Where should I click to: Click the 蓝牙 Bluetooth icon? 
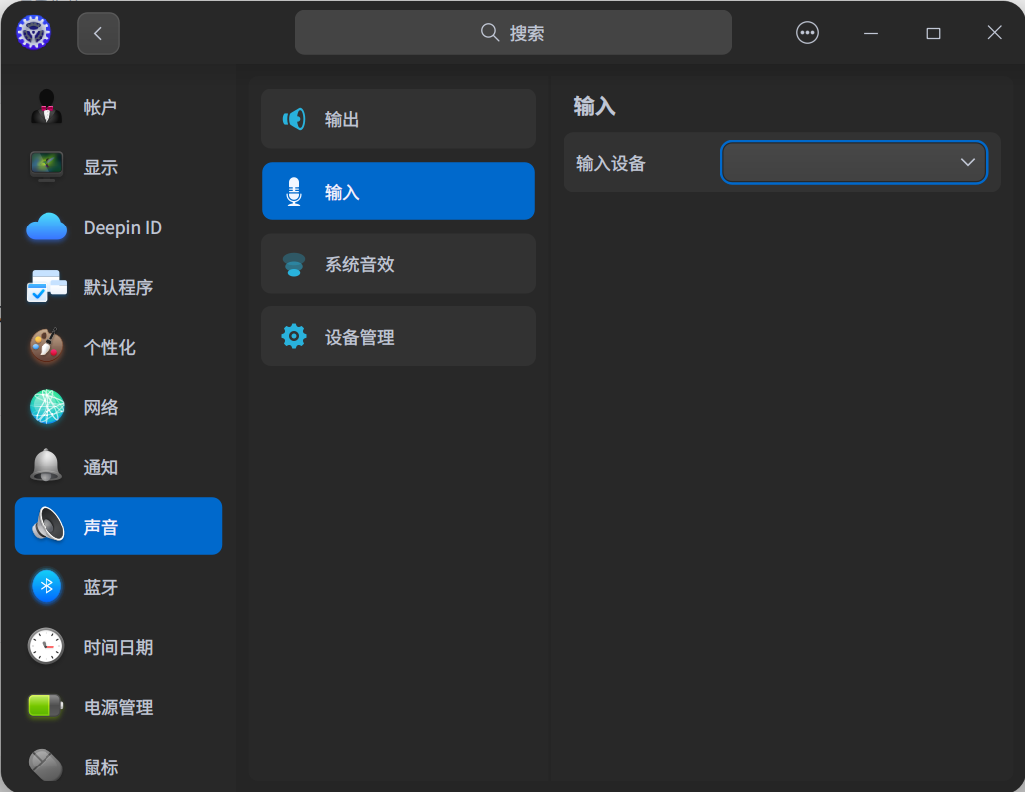(45, 587)
